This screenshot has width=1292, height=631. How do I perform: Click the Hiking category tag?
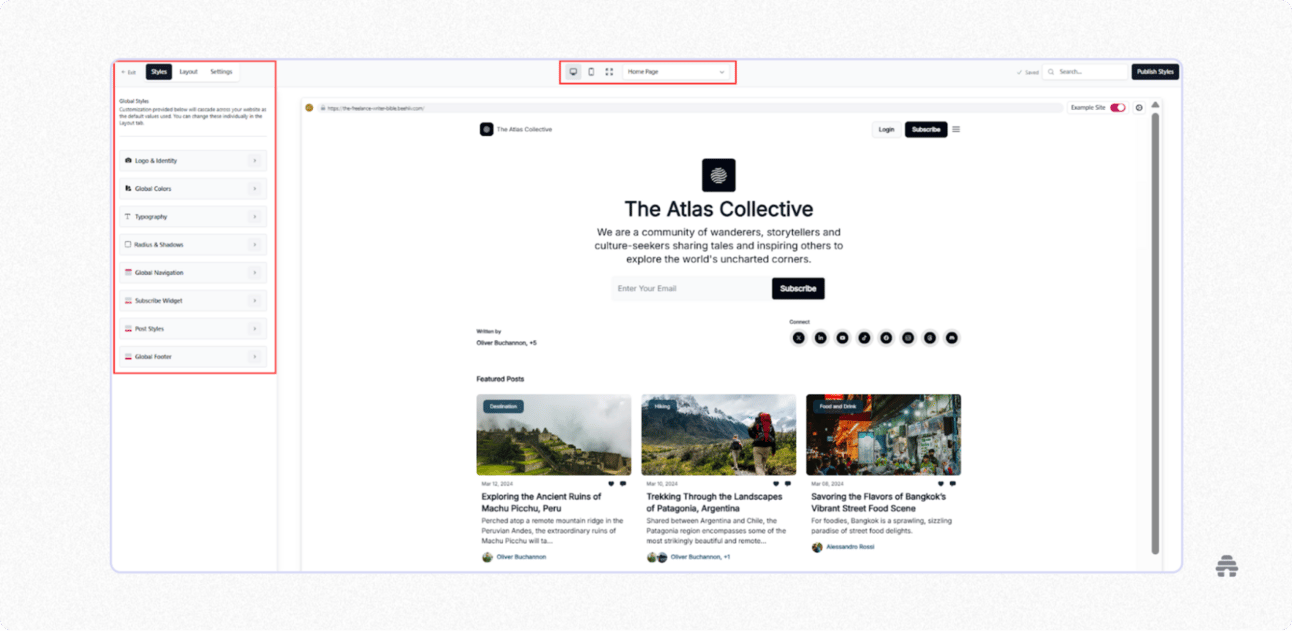662,406
